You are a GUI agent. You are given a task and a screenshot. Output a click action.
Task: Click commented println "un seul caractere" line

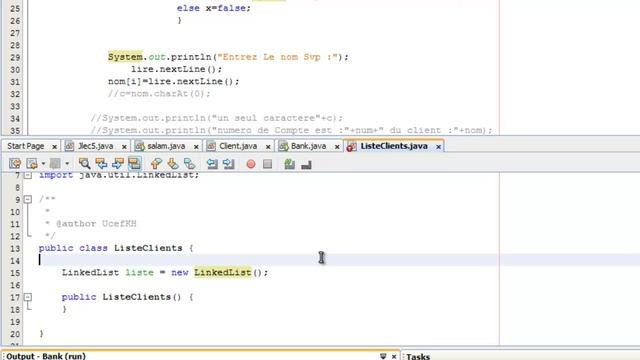pyautogui.click(x=217, y=118)
